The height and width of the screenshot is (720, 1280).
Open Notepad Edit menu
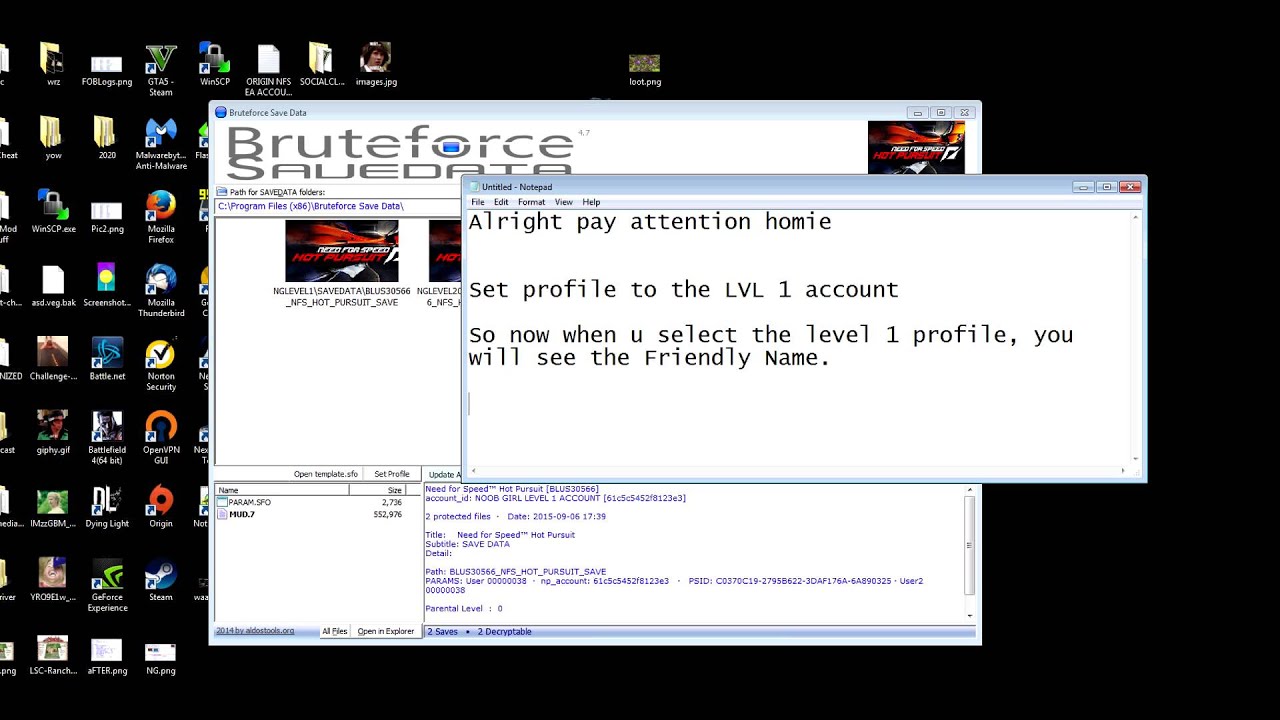point(501,202)
